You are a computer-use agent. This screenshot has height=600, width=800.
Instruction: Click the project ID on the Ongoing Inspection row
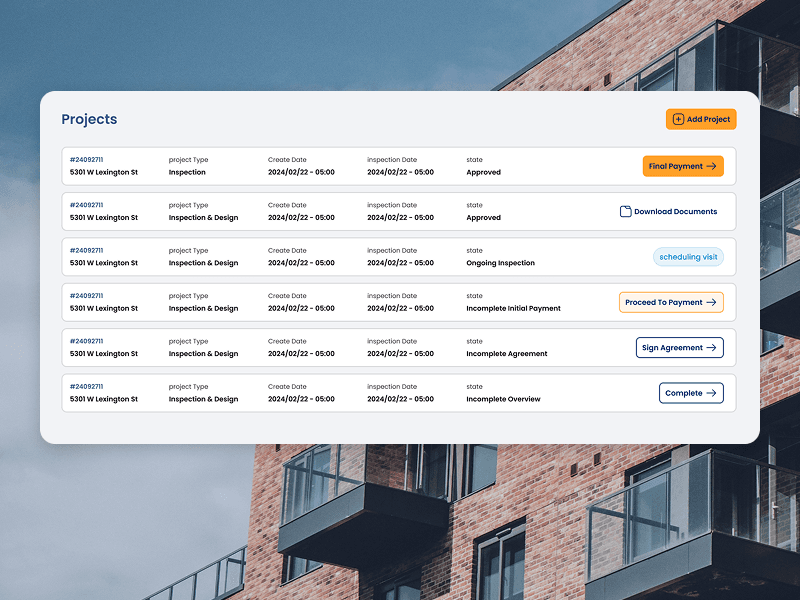click(x=85, y=250)
